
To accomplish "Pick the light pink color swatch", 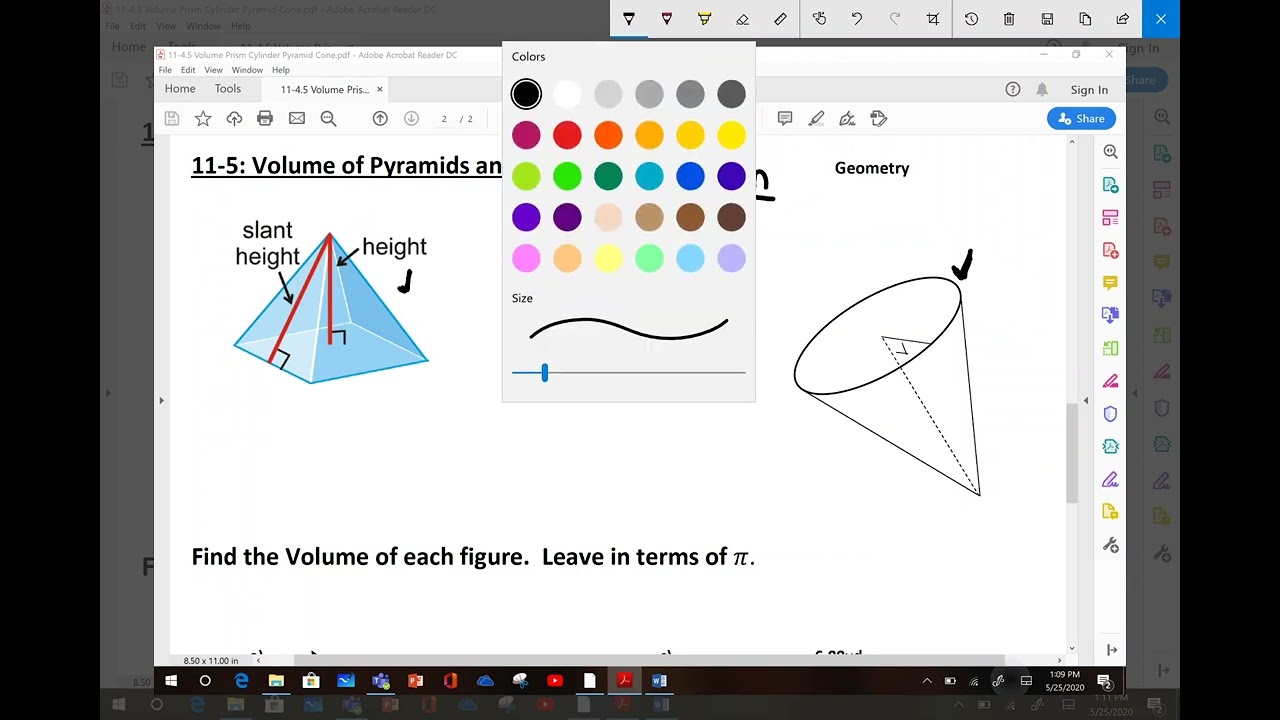I will (x=526, y=258).
